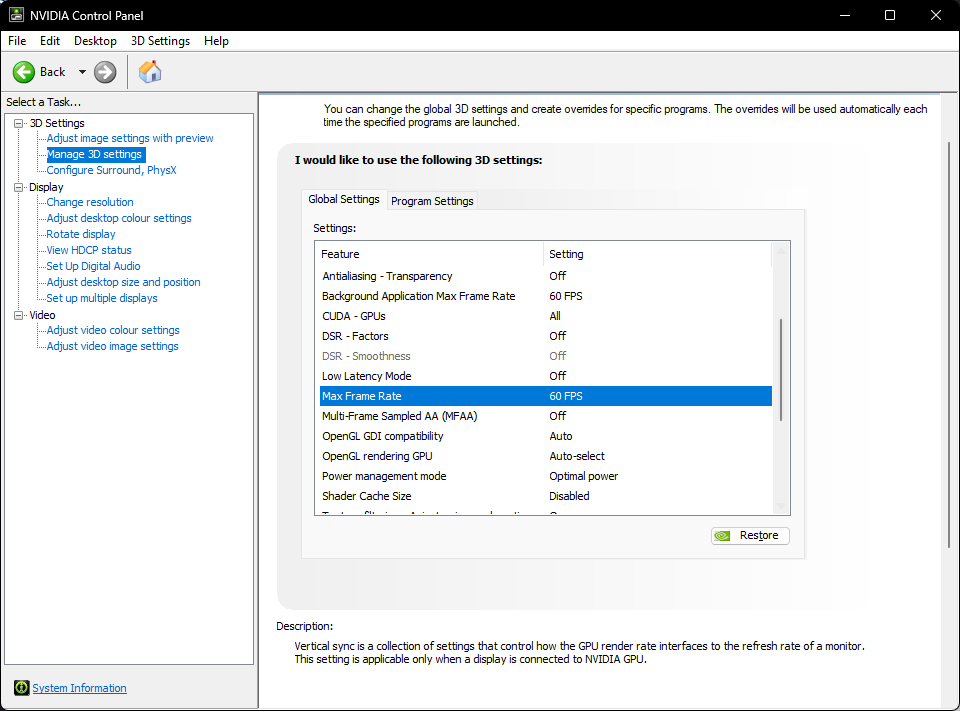Select Background Application Max Frame Rate row
This screenshot has width=960, height=711.
[x=546, y=296]
